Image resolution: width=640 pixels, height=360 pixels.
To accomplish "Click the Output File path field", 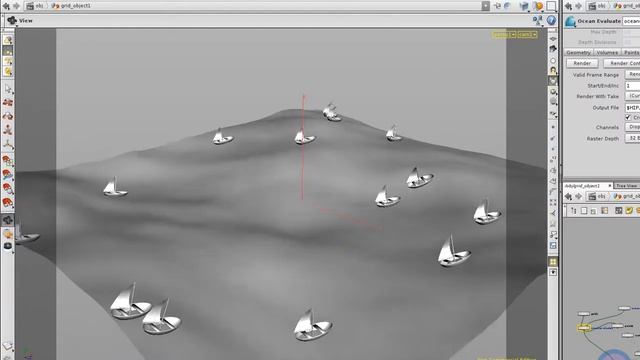I will [x=633, y=107].
